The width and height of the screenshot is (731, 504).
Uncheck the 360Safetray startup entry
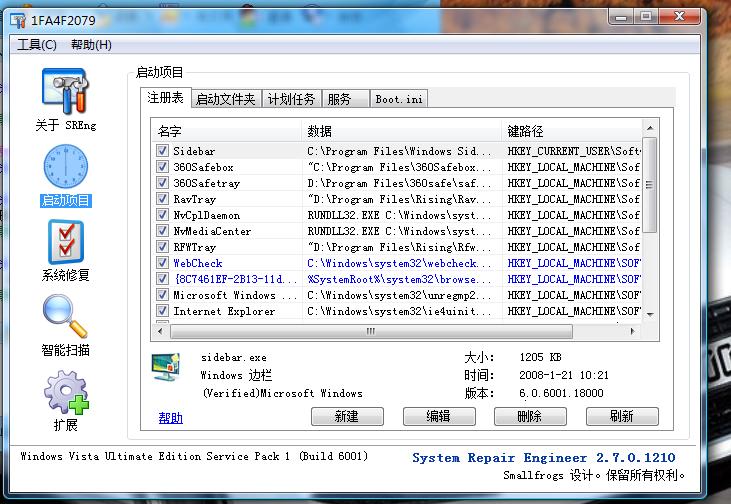[162, 182]
